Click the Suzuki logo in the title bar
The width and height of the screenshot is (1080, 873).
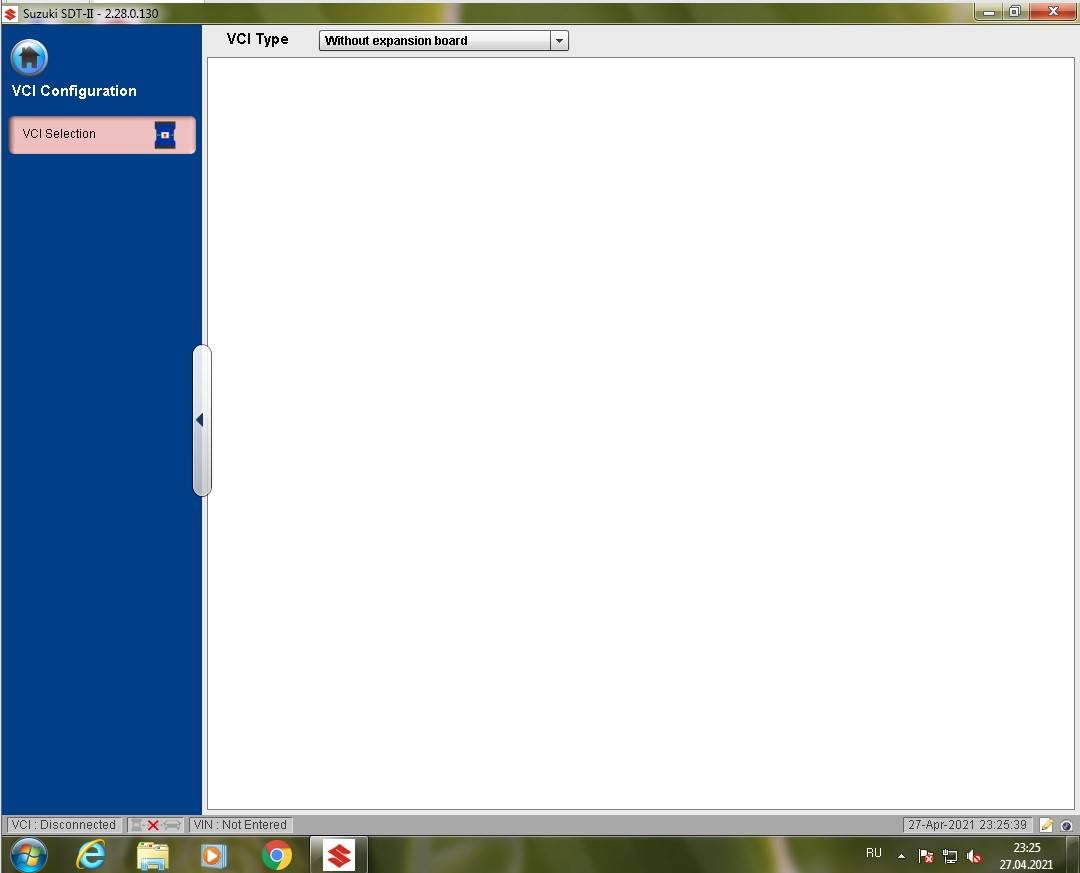10,14
